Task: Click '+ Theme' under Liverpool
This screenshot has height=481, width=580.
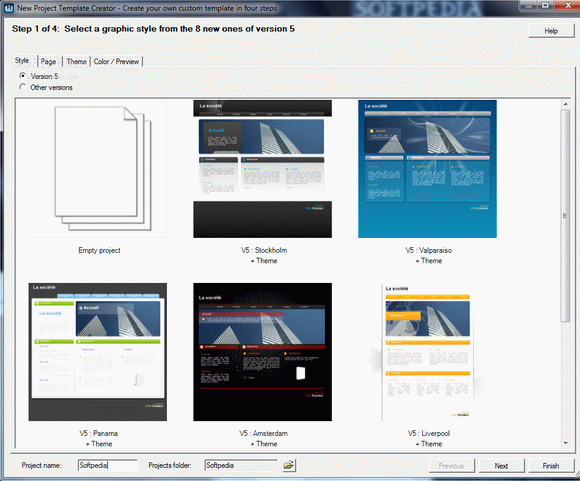Action: tap(429, 444)
